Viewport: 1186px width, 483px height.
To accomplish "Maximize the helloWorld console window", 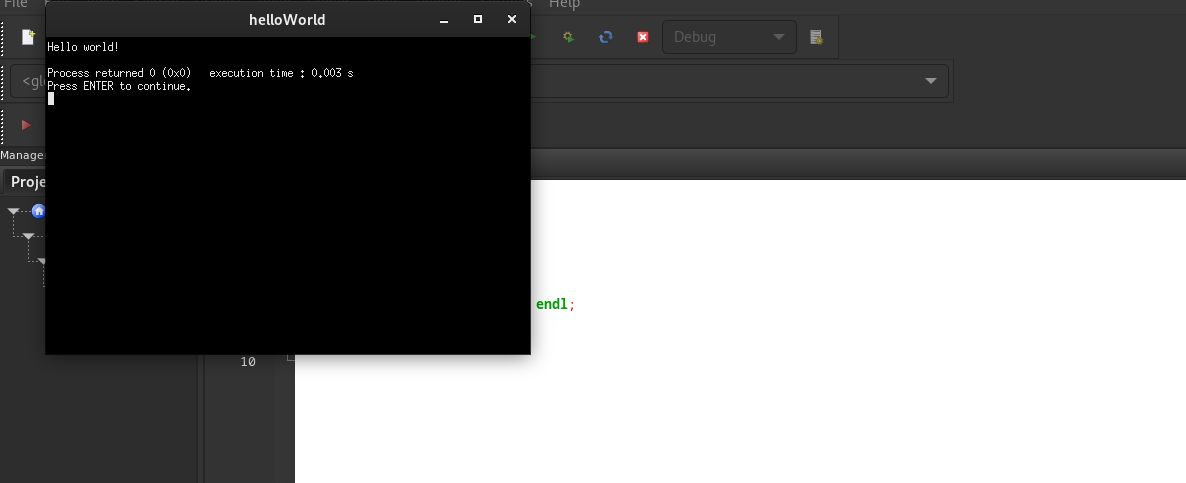I will click(x=478, y=20).
